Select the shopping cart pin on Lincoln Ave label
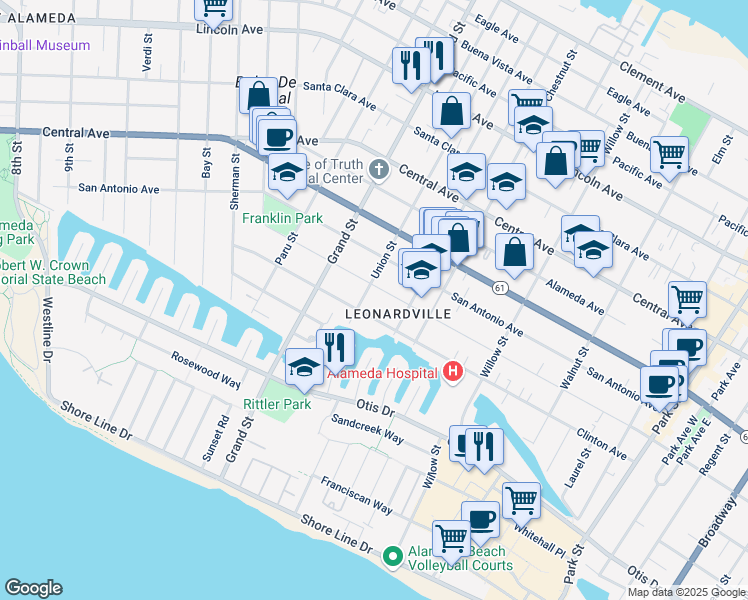The image size is (748, 600). [214, 10]
